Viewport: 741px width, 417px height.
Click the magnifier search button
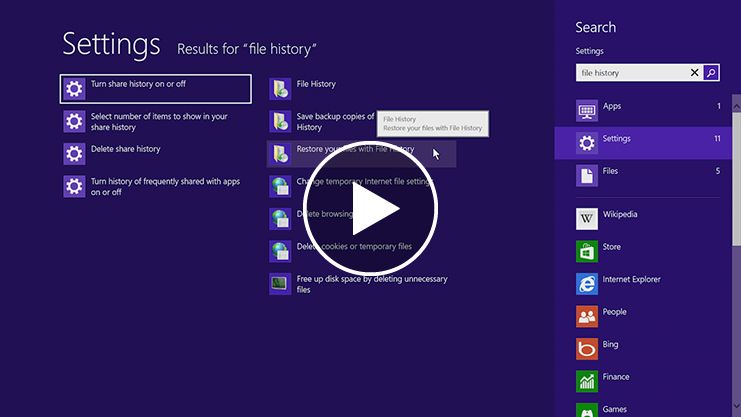711,73
